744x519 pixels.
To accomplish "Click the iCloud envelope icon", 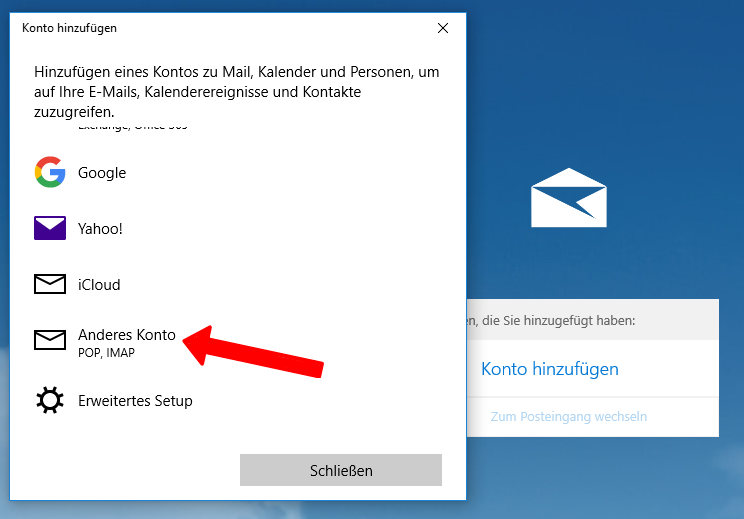I will point(50,284).
